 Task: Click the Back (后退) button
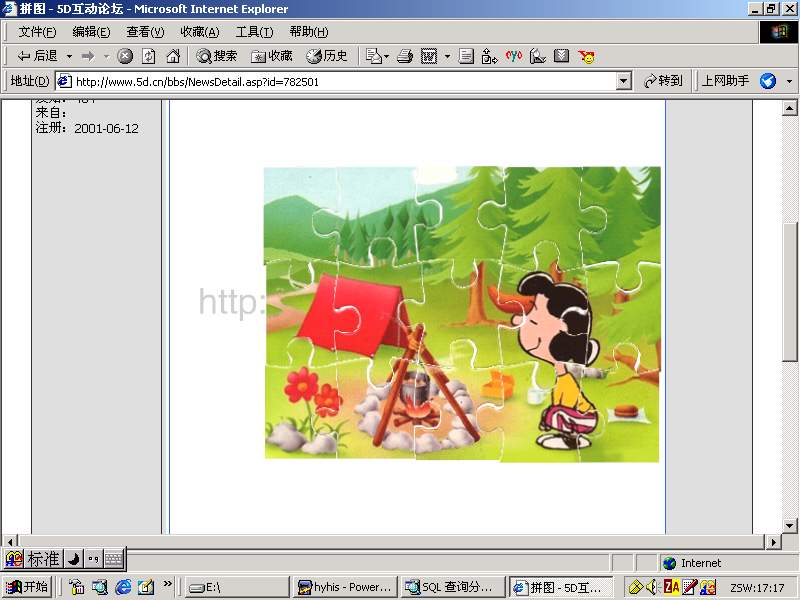(37, 56)
